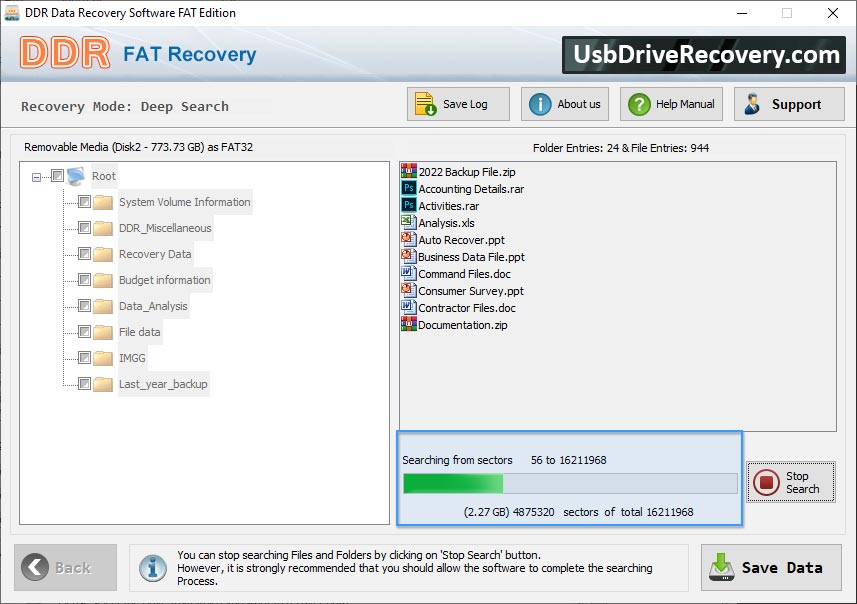Viewport: 857px width, 604px height.
Task: Click the Data_Analysis folder icon
Action: [x=103, y=306]
